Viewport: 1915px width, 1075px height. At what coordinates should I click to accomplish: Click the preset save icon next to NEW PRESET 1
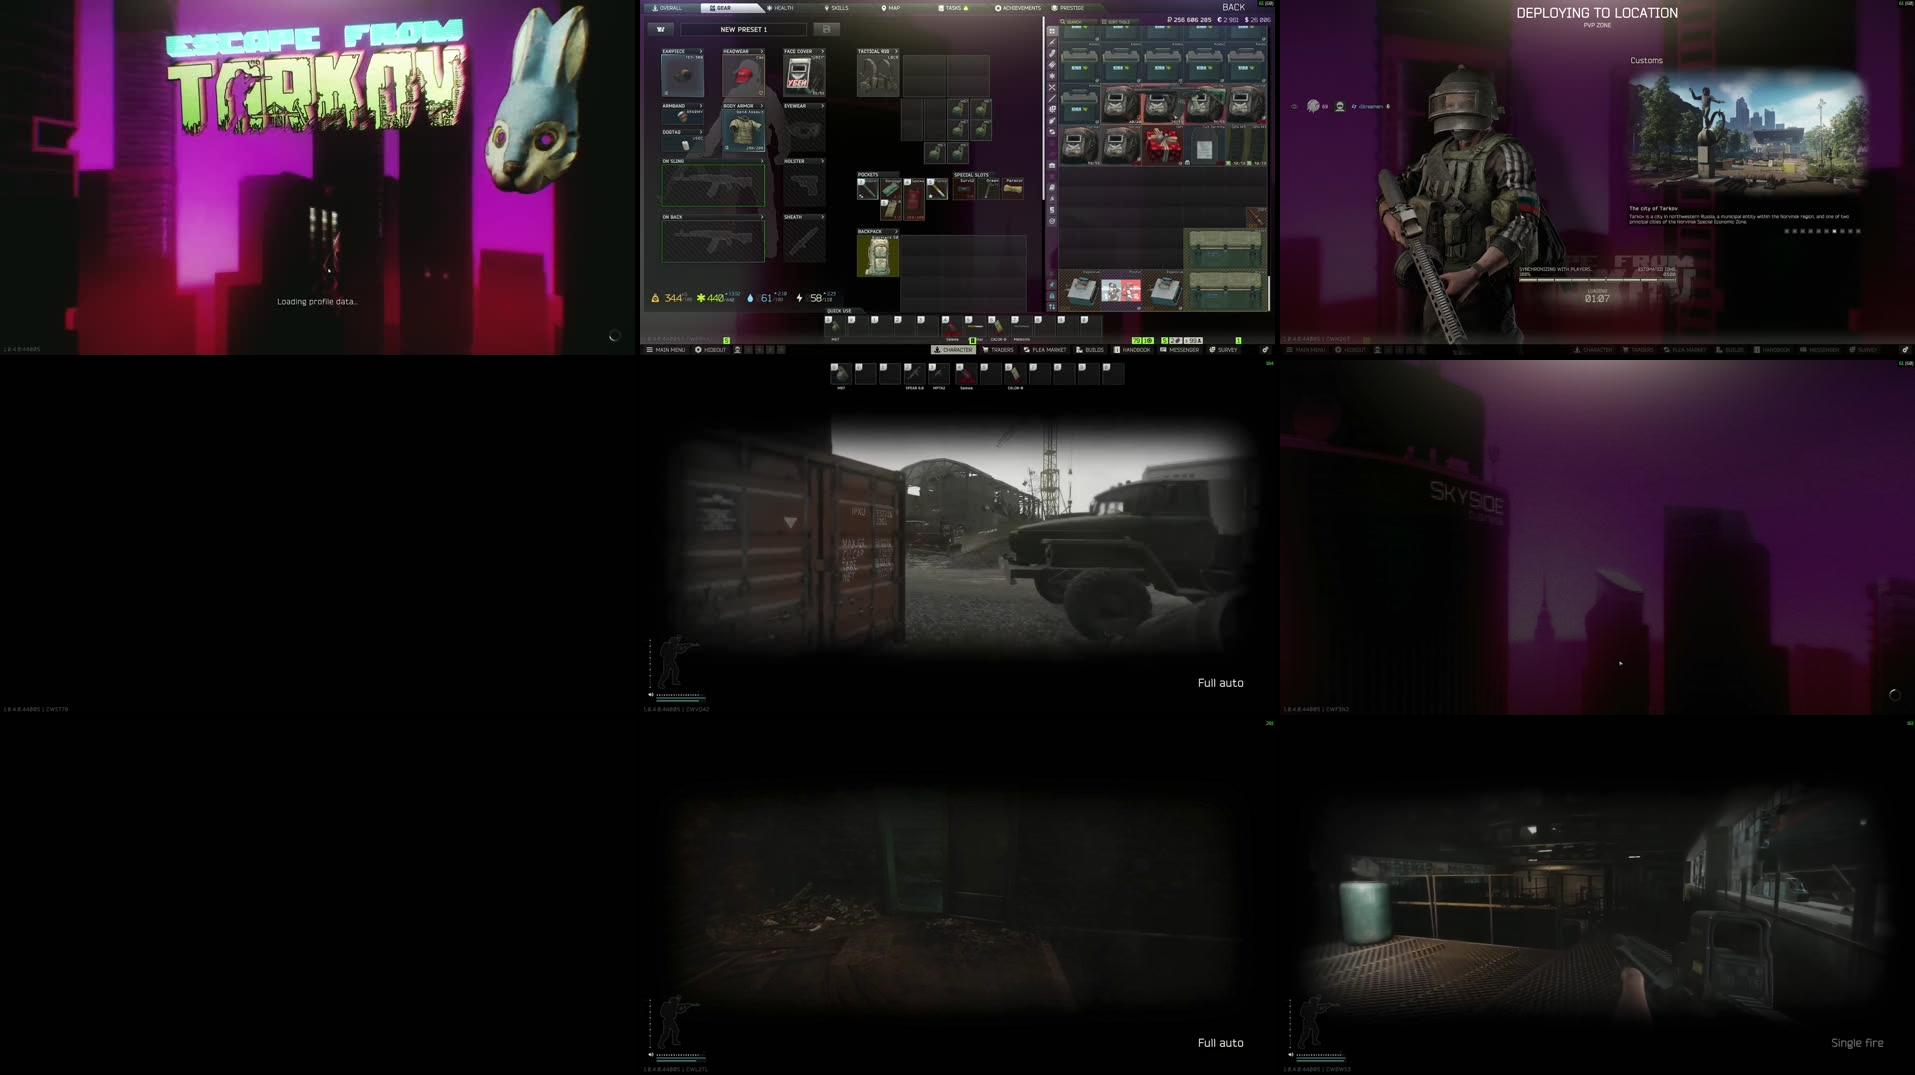(x=826, y=29)
